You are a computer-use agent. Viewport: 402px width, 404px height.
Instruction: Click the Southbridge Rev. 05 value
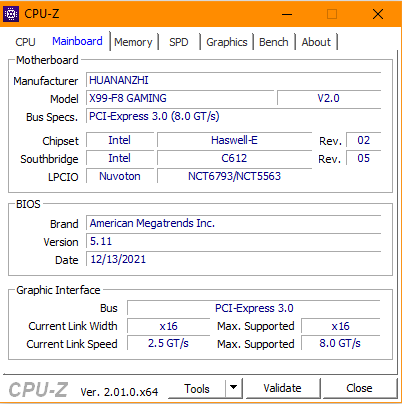tap(363, 158)
